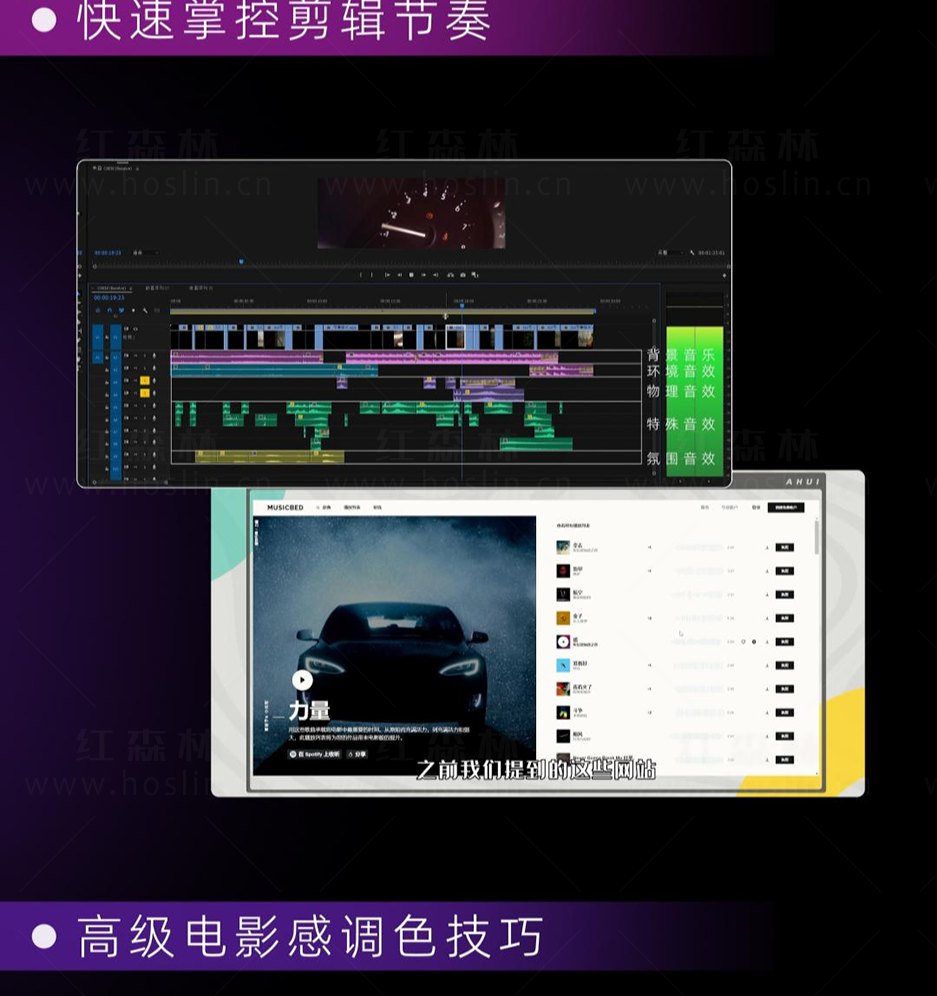
Task: Select the first timeline sequence tab
Action: [112, 288]
